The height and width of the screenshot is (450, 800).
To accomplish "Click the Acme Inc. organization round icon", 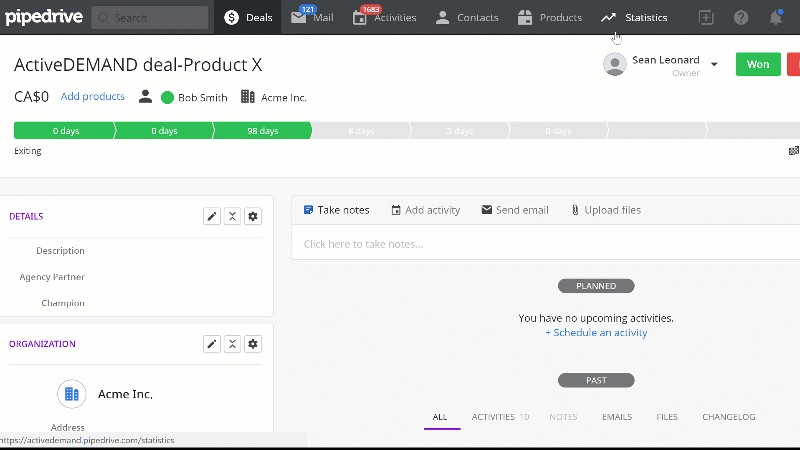I will pos(71,394).
